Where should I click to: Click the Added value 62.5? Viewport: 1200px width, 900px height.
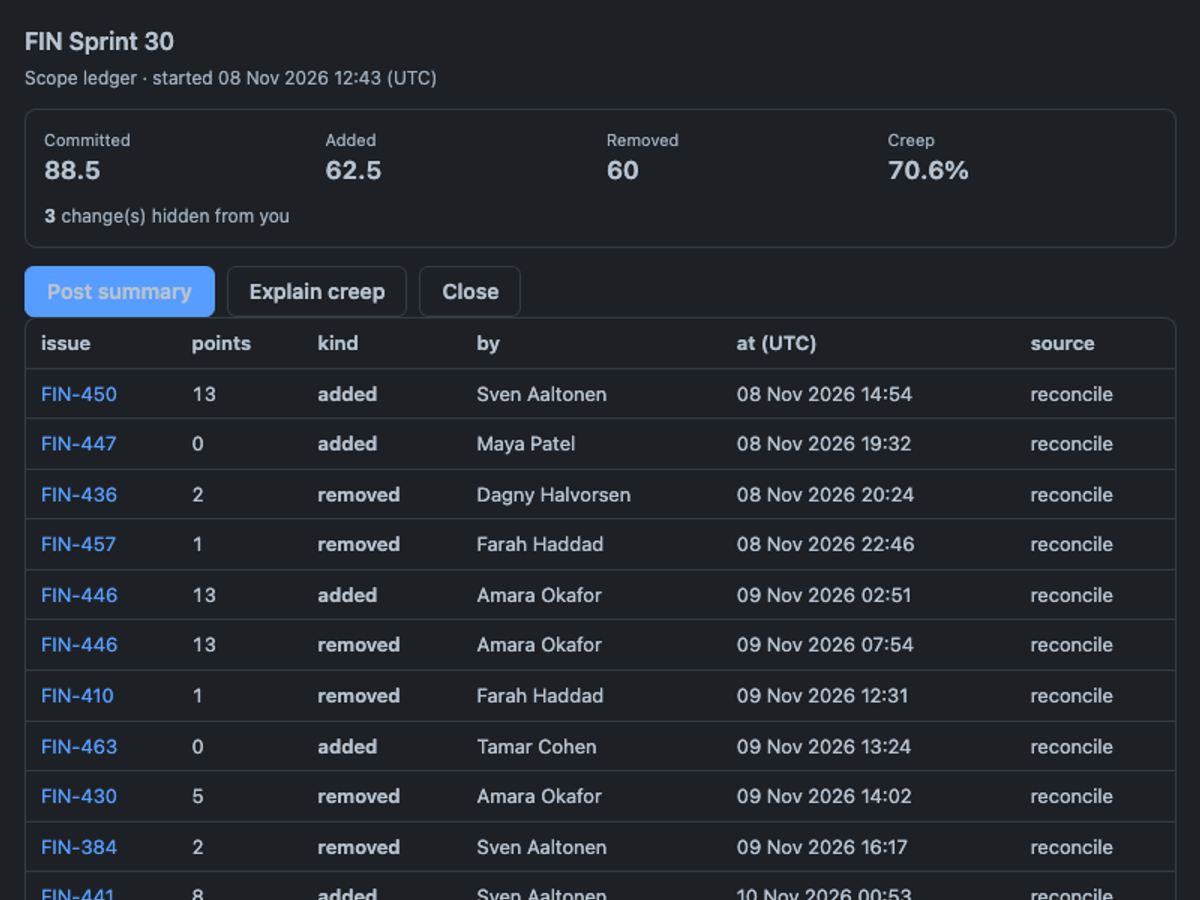point(353,170)
